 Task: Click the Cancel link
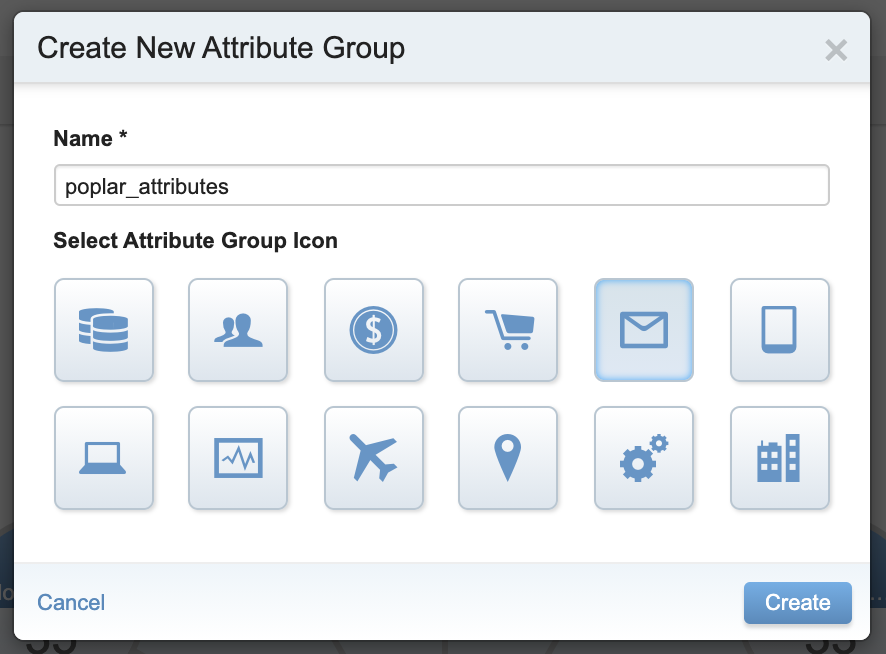[71, 602]
